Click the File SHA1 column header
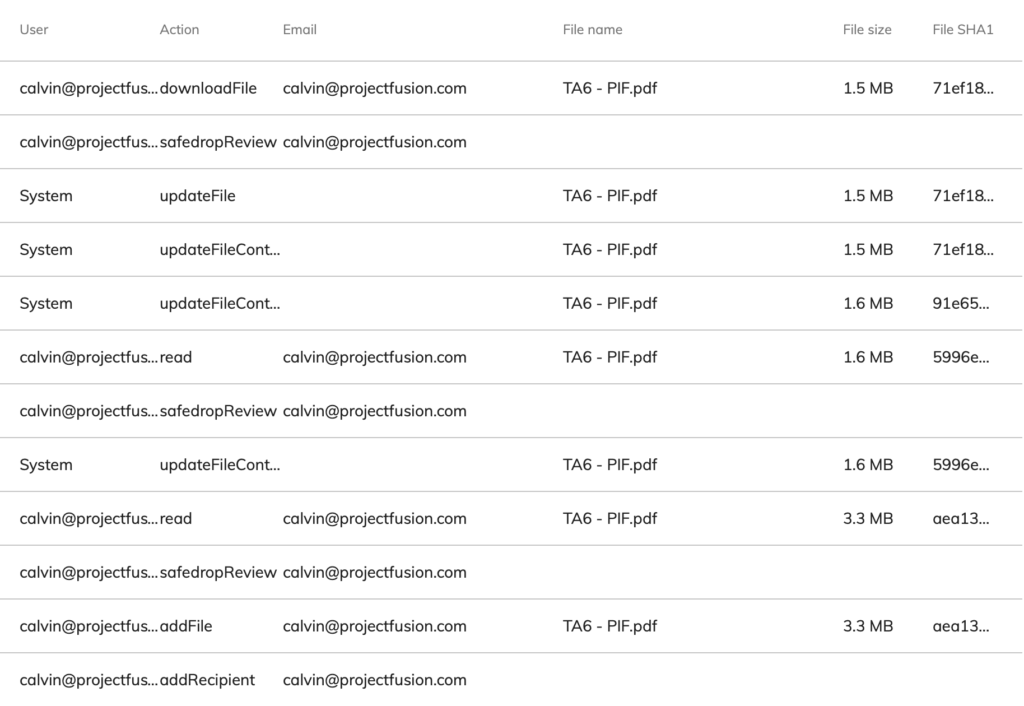The height and width of the screenshot is (706, 1024). tap(963, 29)
